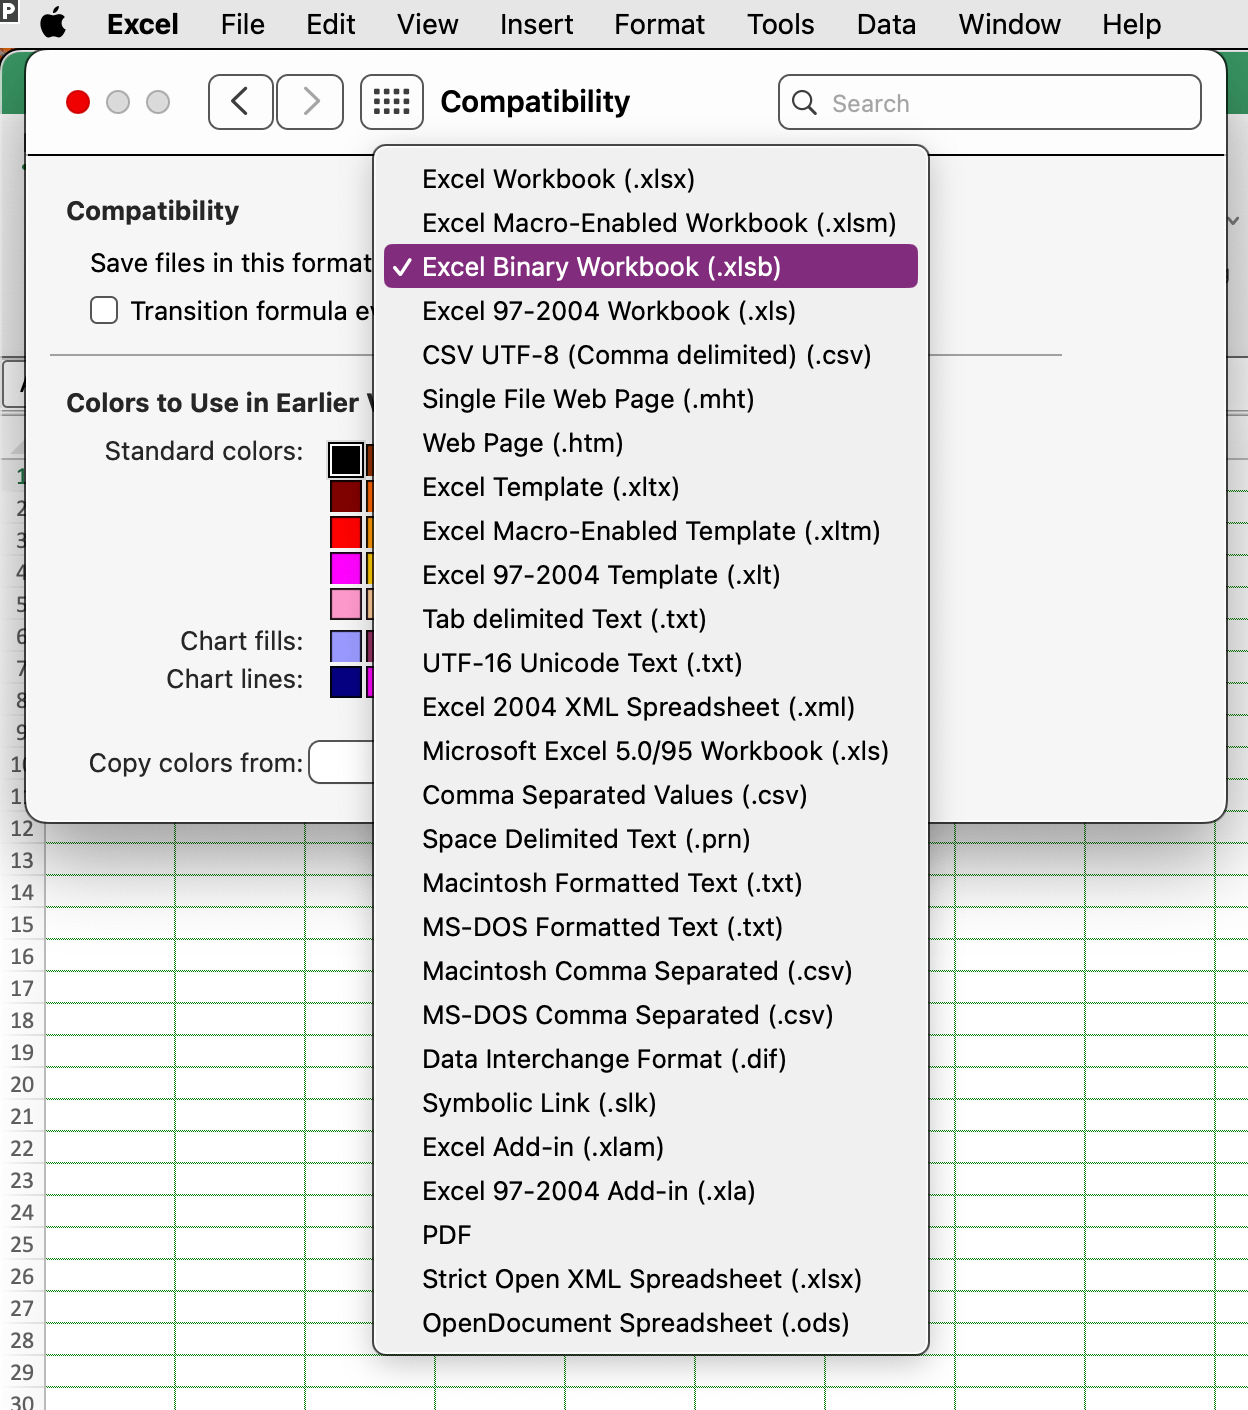Choose Strict Open XML Spreadsheet (.xlsx)
The image size is (1248, 1410).
(651, 1279)
